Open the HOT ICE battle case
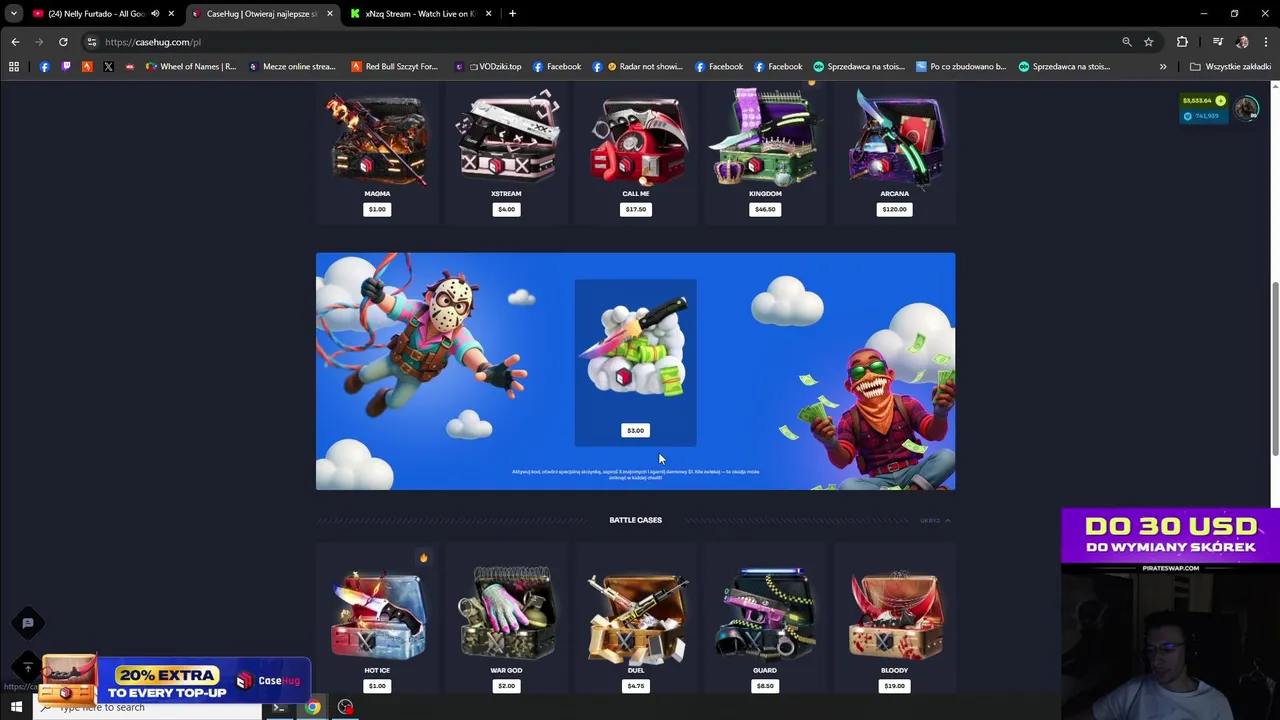Viewport: 1280px width, 720px height. (377, 615)
